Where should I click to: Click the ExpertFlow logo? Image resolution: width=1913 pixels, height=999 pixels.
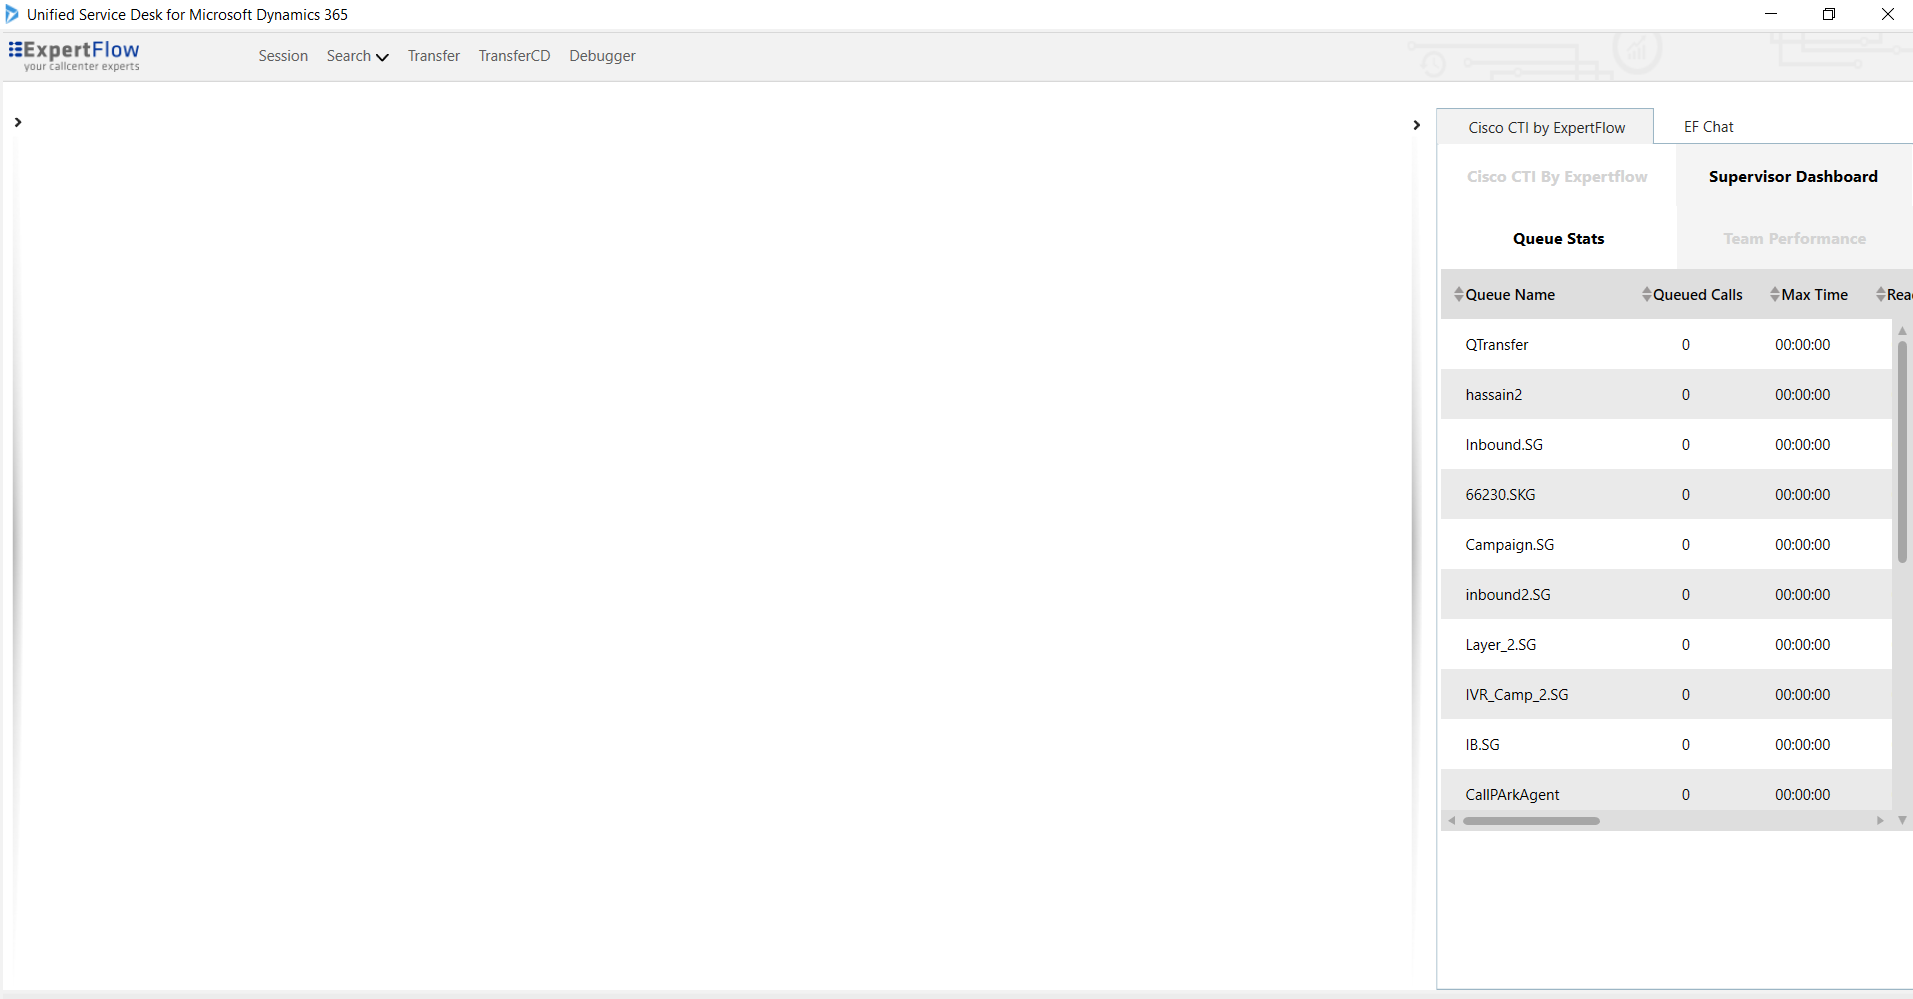point(74,56)
